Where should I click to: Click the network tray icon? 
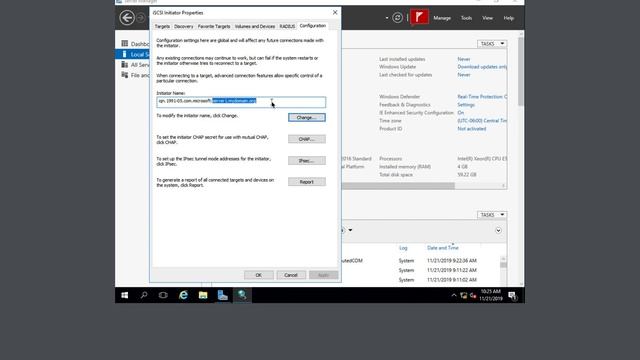[464, 295]
